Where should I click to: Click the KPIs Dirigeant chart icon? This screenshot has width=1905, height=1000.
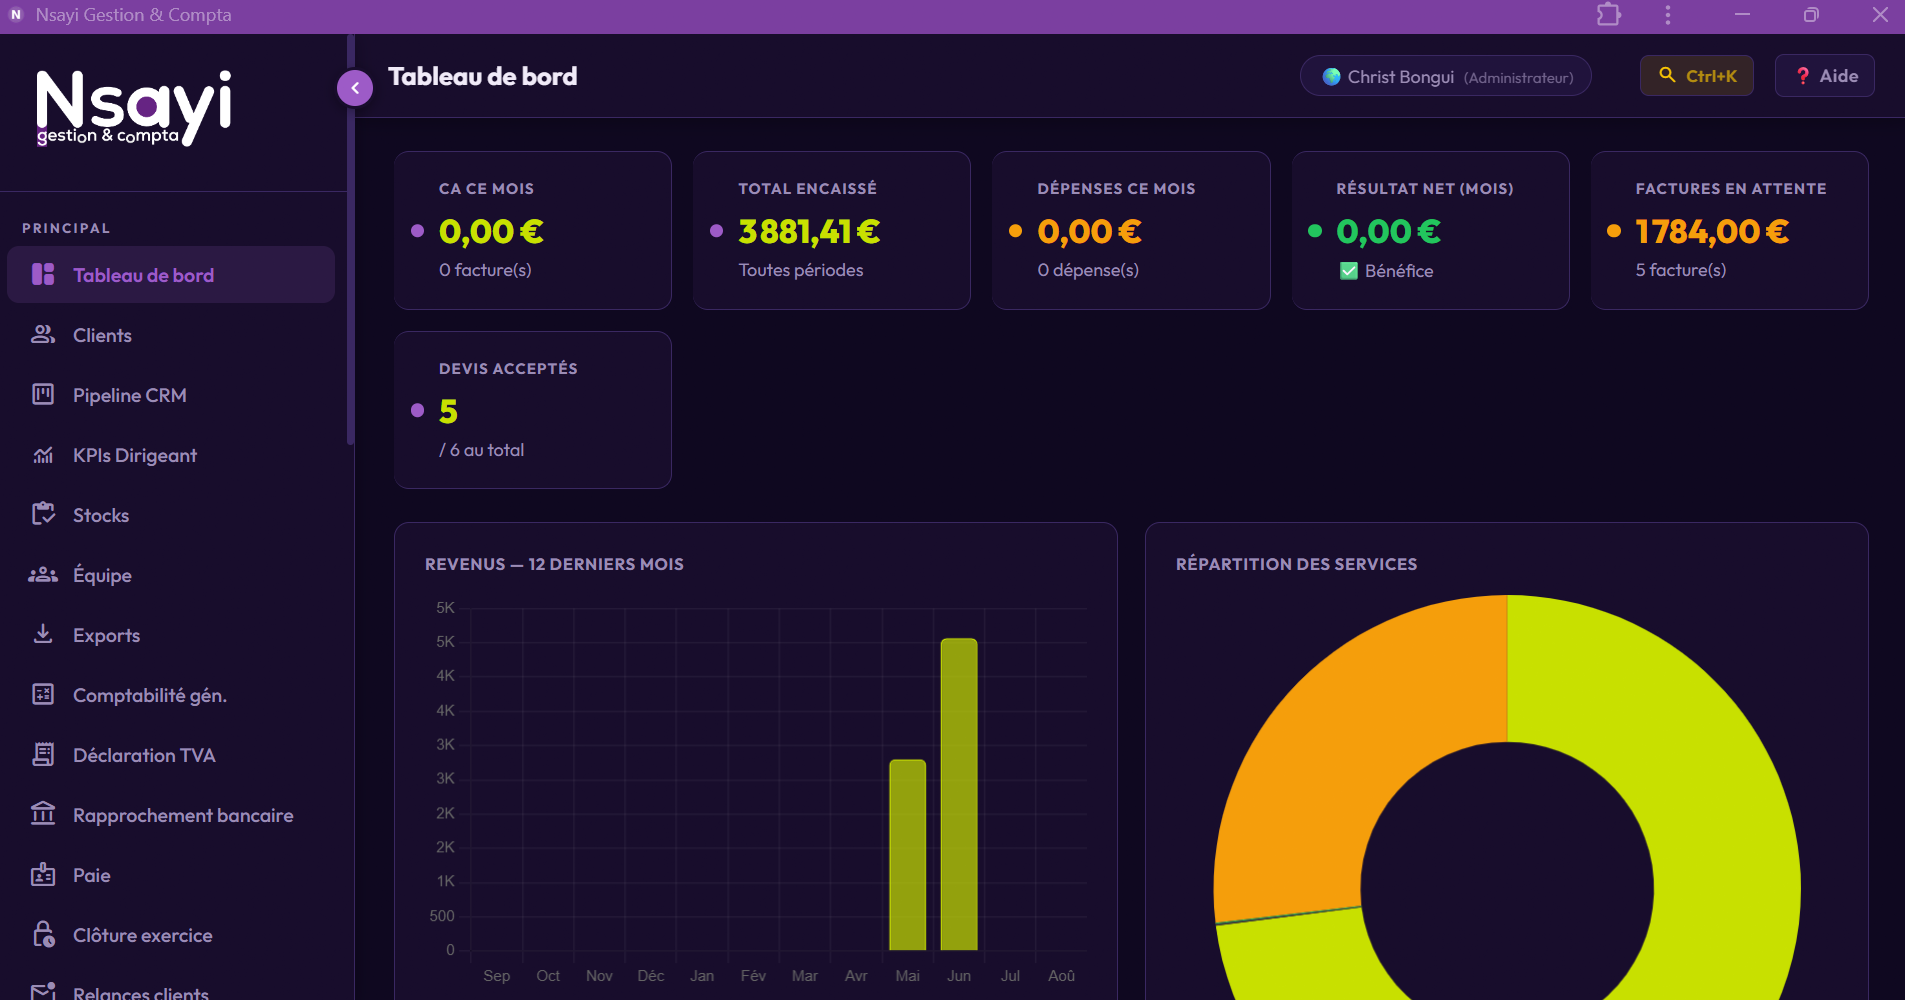click(43, 455)
